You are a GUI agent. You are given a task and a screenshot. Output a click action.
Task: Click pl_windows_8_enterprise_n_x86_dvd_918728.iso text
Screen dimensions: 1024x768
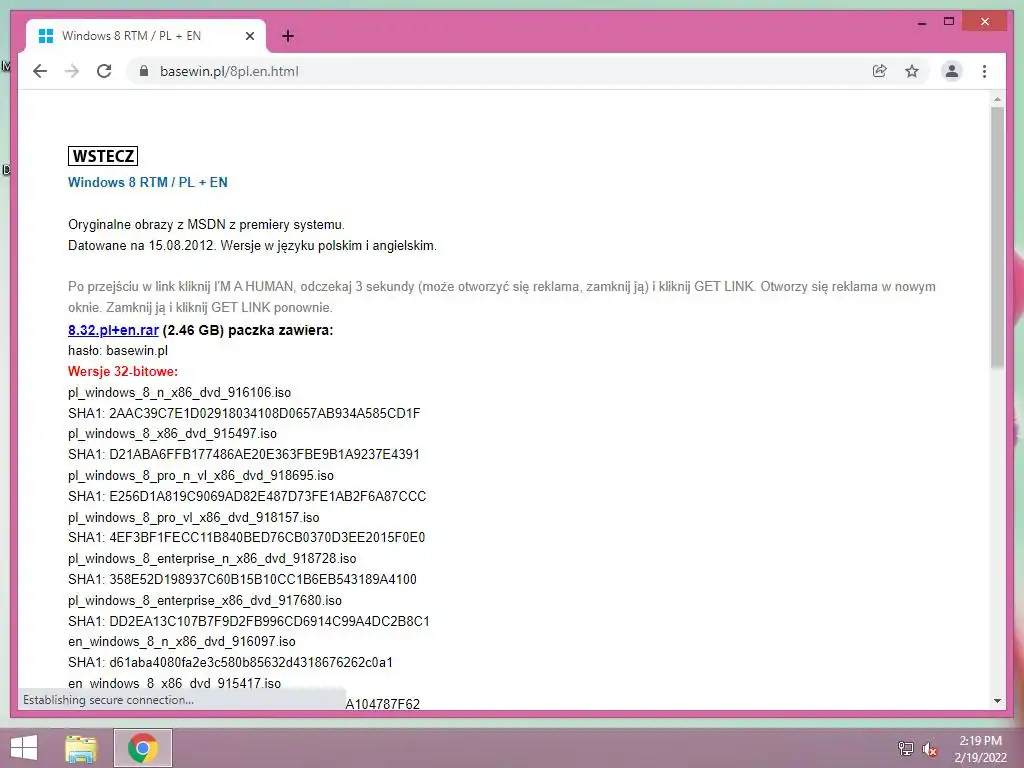coord(212,558)
